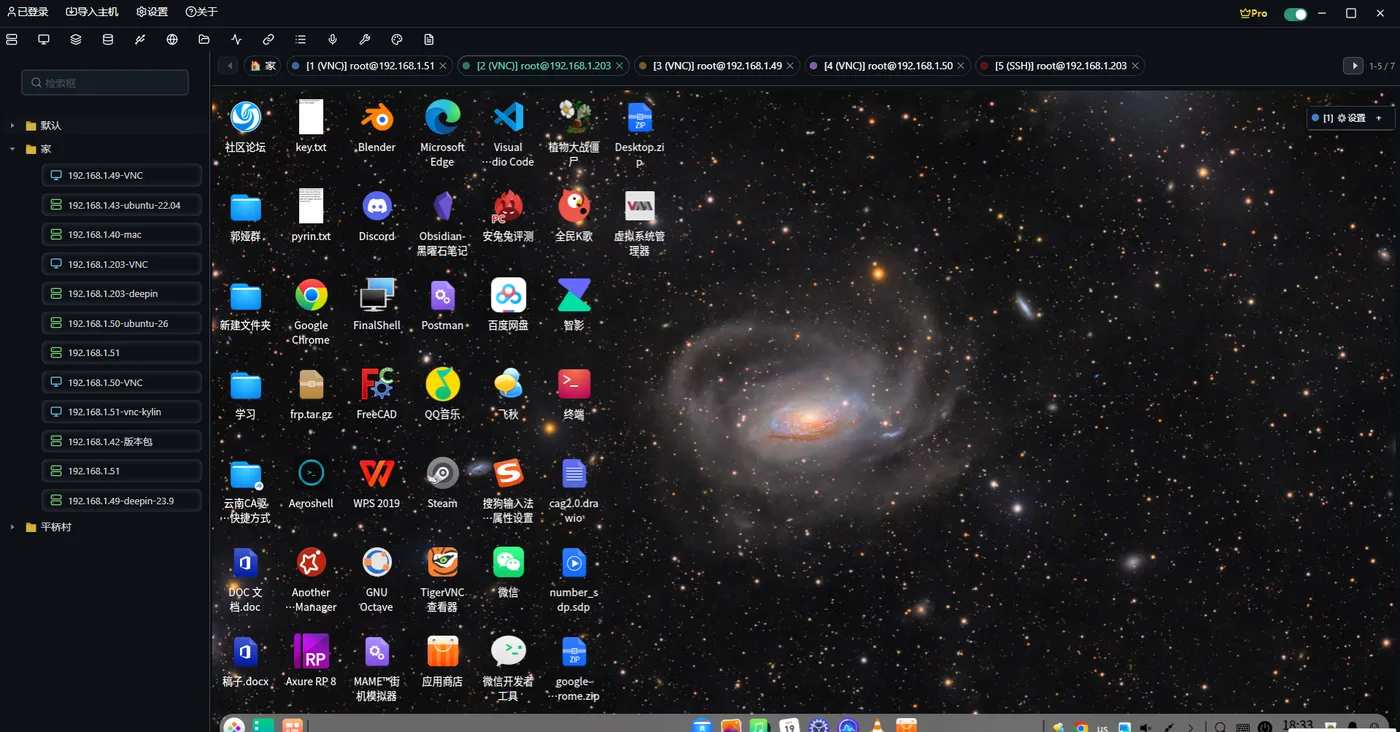Click the database cylinder toolbar icon
The height and width of the screenshot is (732, 1400).
(108, 40)
